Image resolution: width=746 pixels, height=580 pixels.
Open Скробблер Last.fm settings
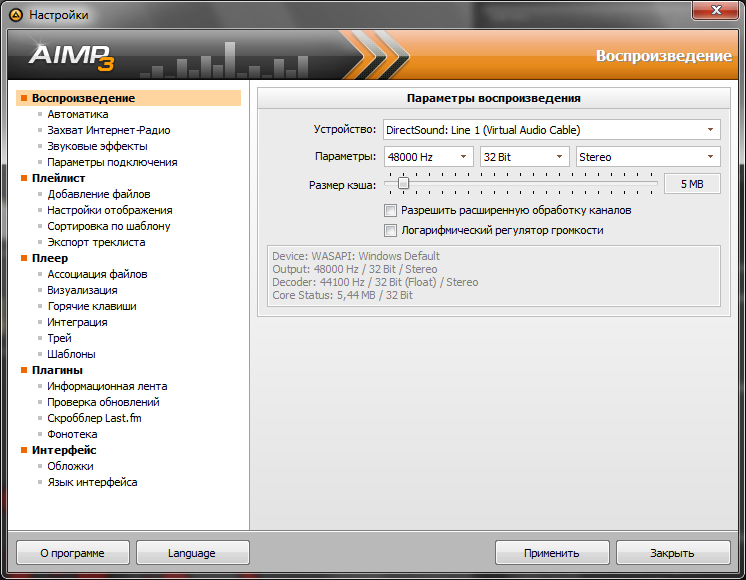[x=94, y=418]
